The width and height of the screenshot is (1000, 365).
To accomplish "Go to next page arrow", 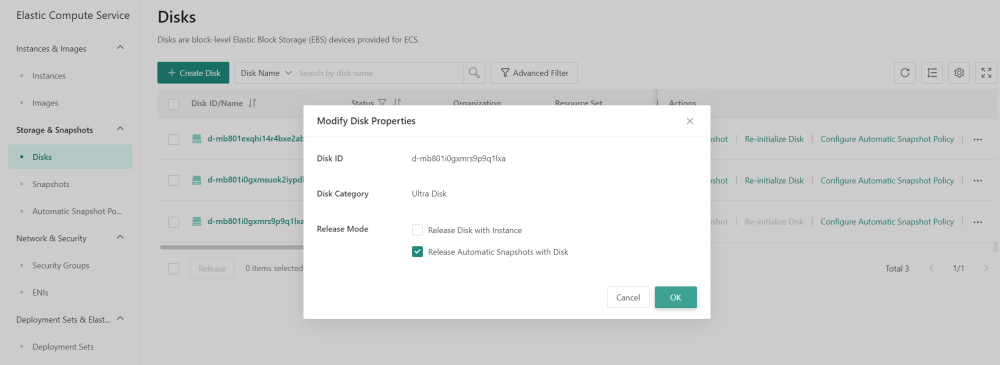I will 987,269.
